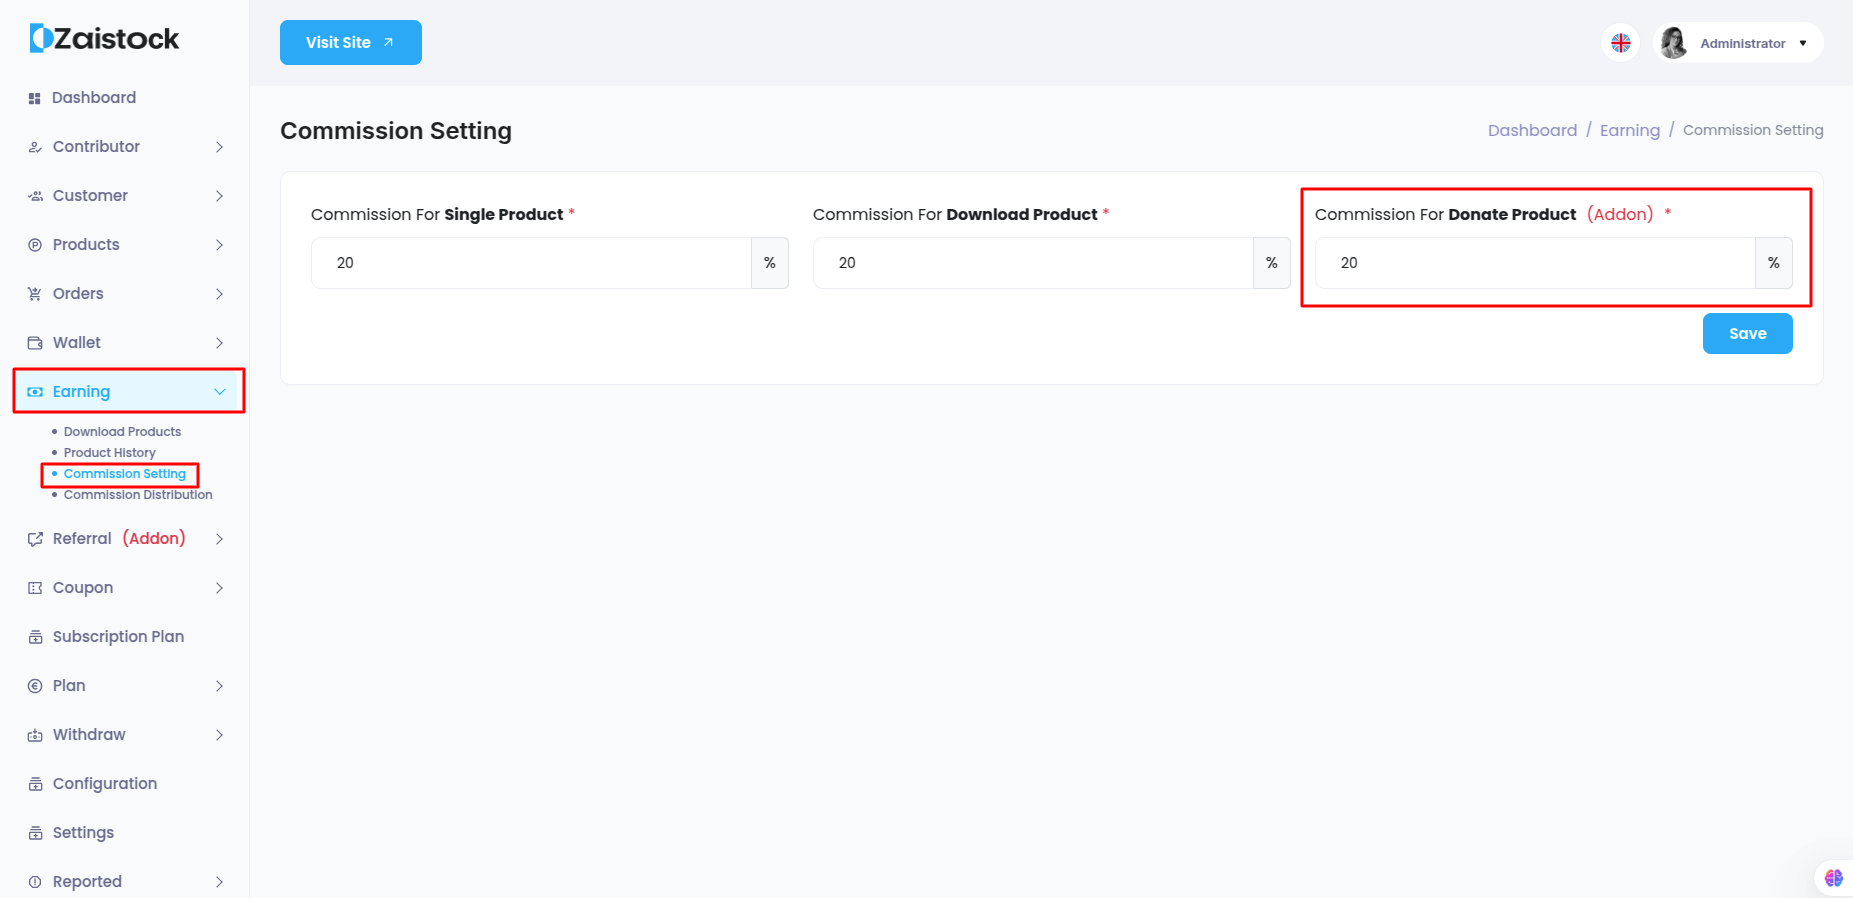Image resolution: width=1853 pixels, height=898 pixels.
Task: Click the Reported alert icon
Action: tap(35, 882)
